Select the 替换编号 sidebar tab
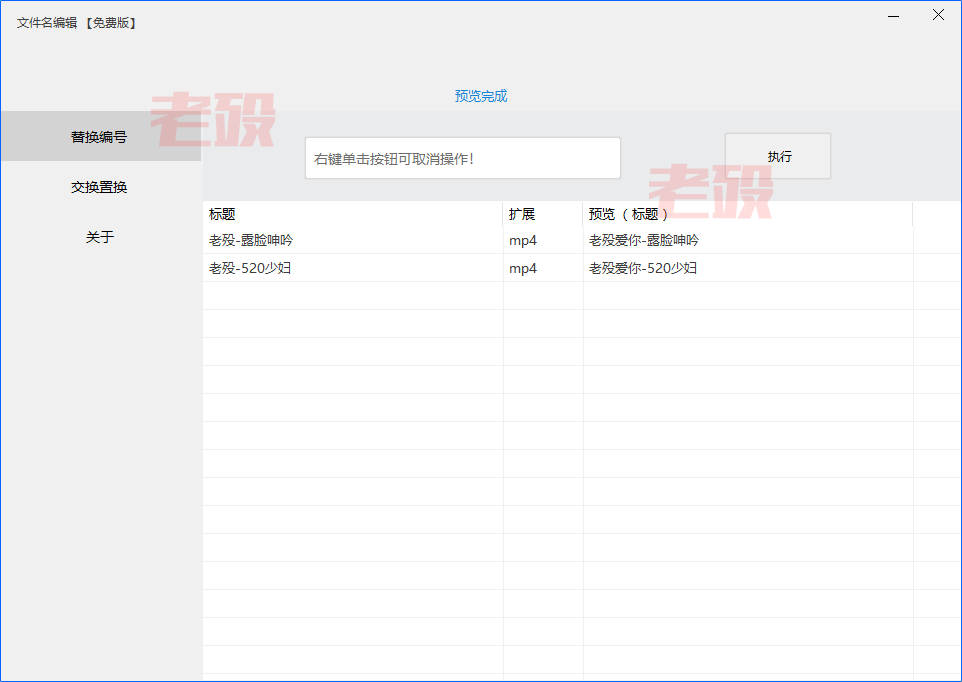This screenshot has height=682, width=962. 101,136
